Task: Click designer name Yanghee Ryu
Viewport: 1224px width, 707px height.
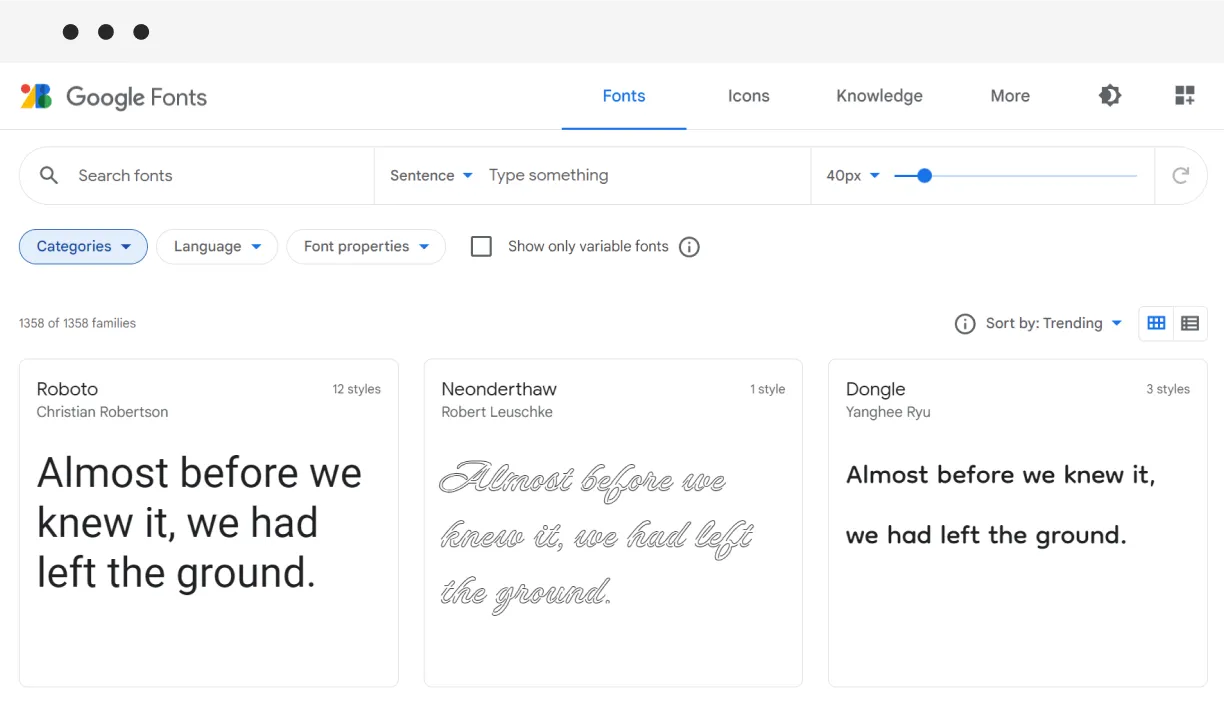Action: [888, 412]
